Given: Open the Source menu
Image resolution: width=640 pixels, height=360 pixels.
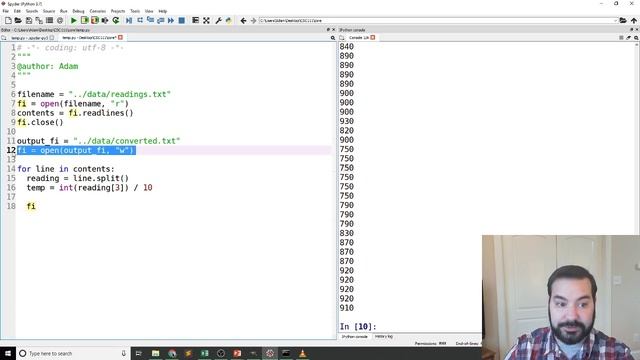Looking at the screenshot, I should 49,11.
